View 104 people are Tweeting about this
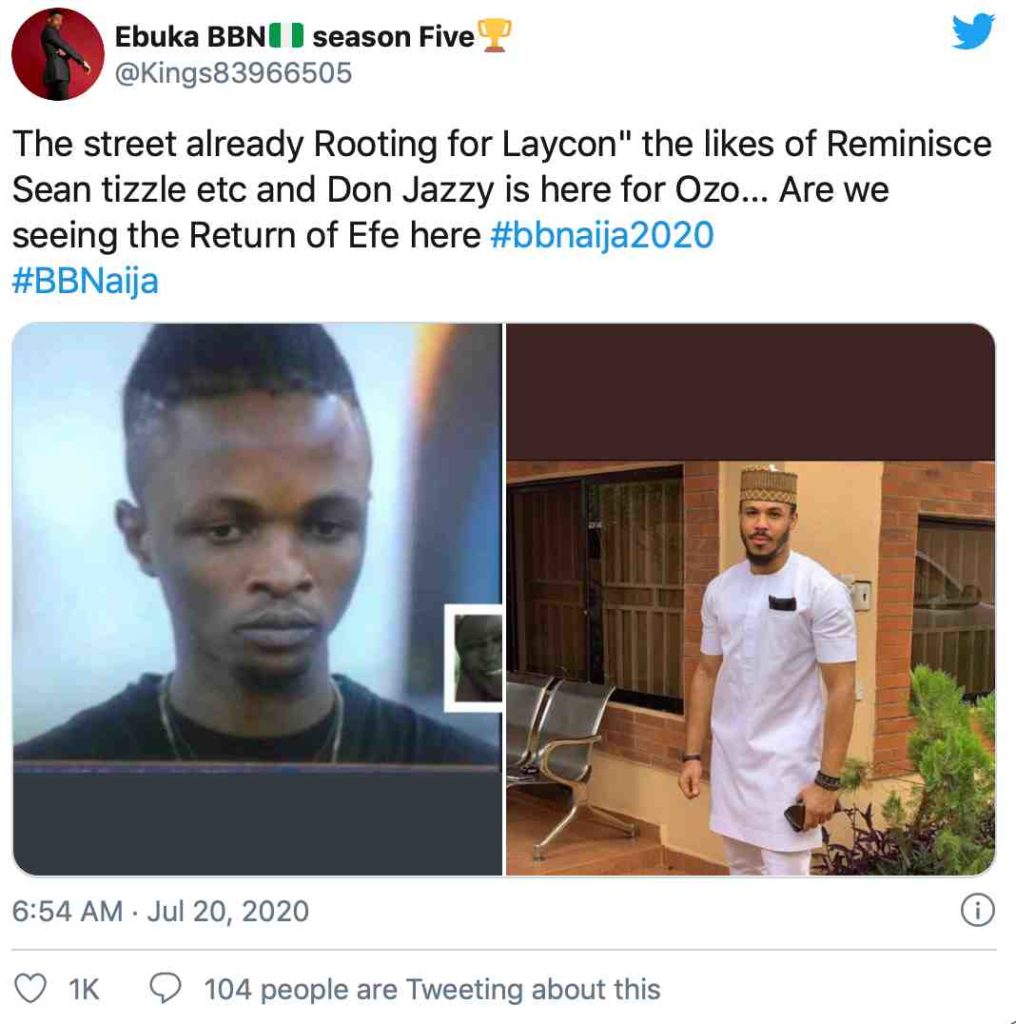 (432, 989)
